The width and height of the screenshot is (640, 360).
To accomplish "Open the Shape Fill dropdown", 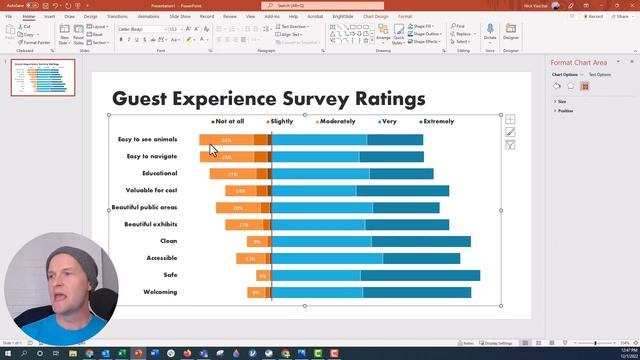I will (x=421, y=26).
